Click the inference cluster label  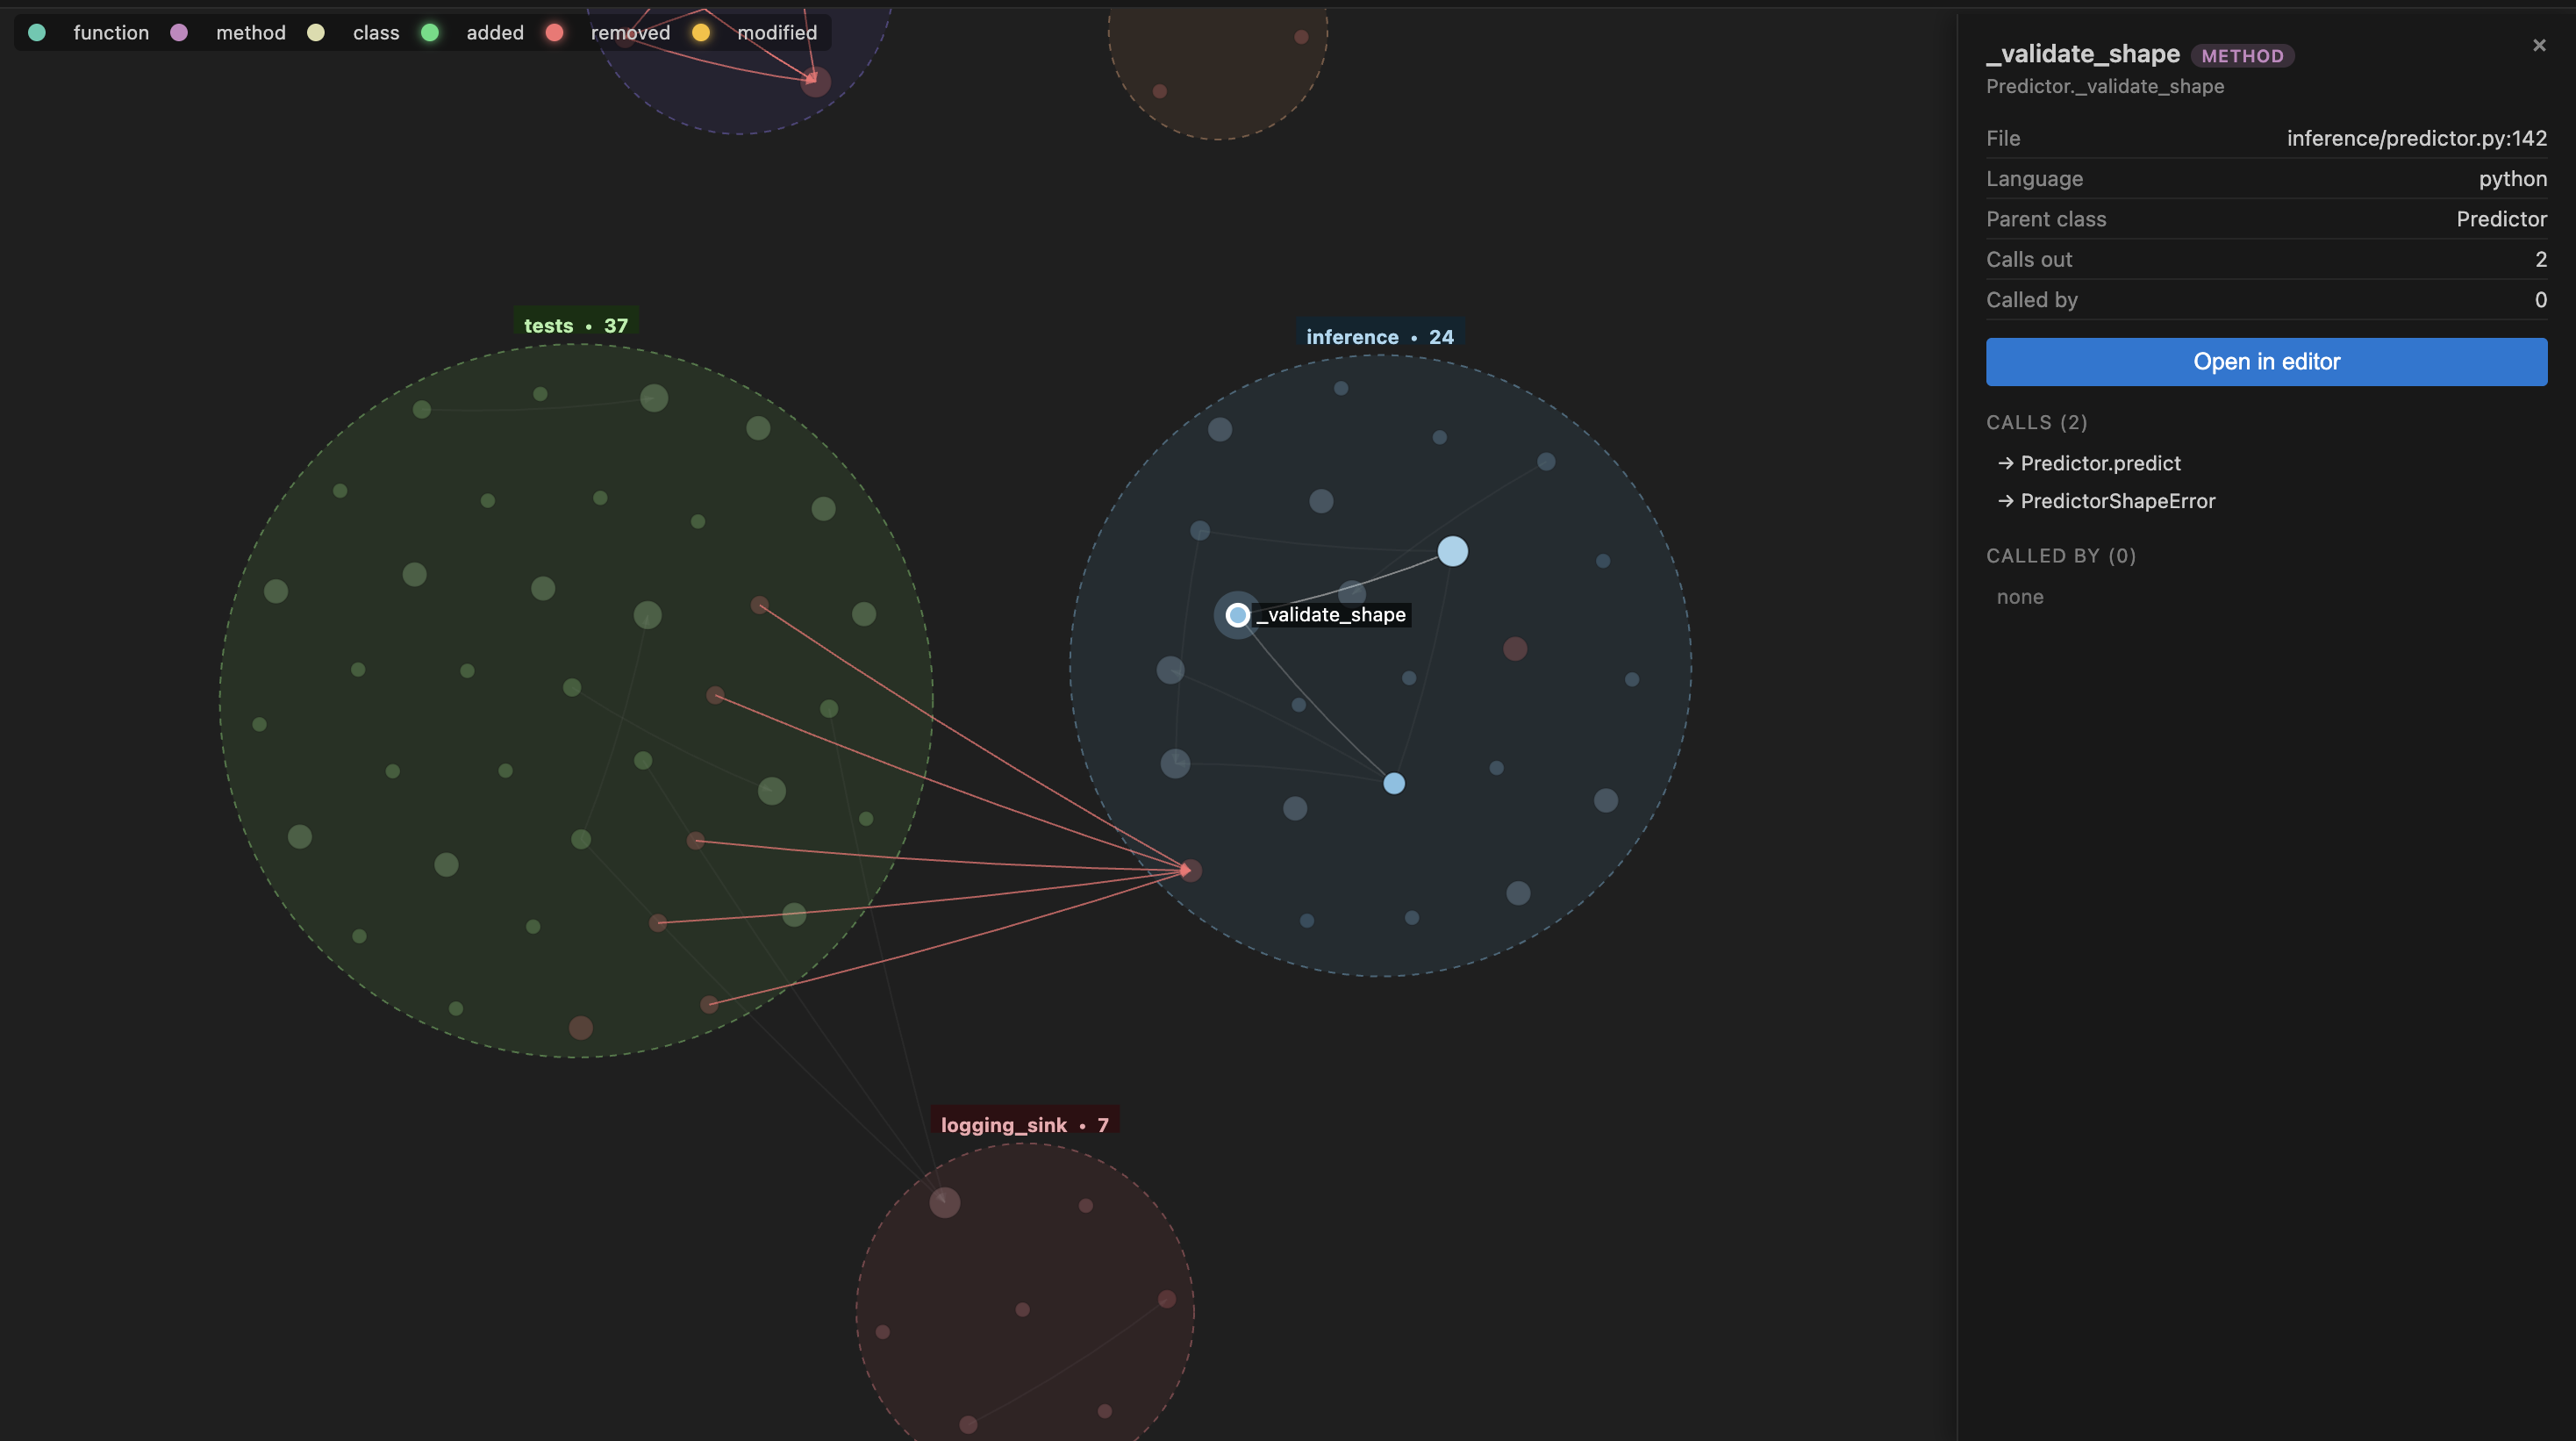(x=1379, y=337)
